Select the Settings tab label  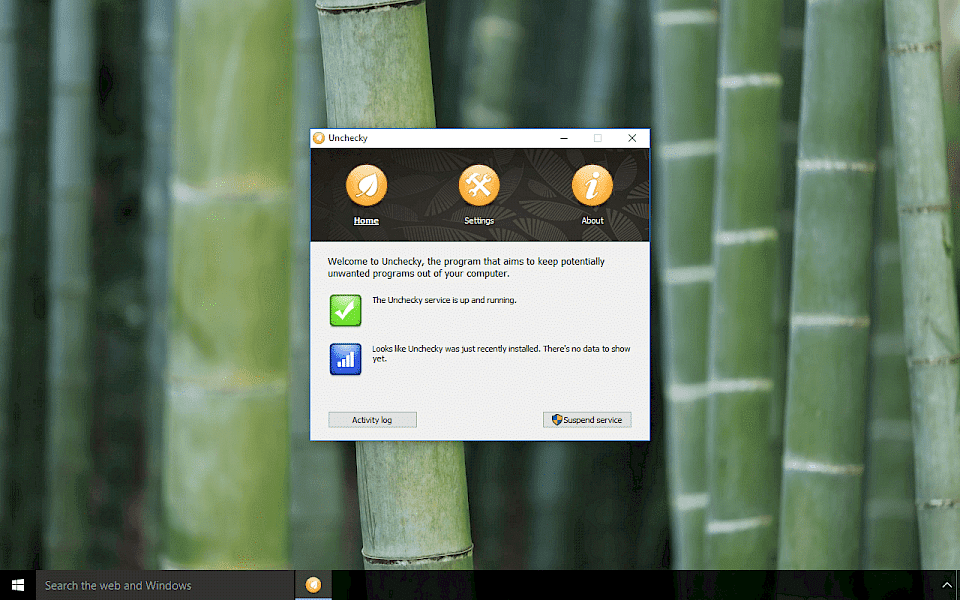click(479, 220)
